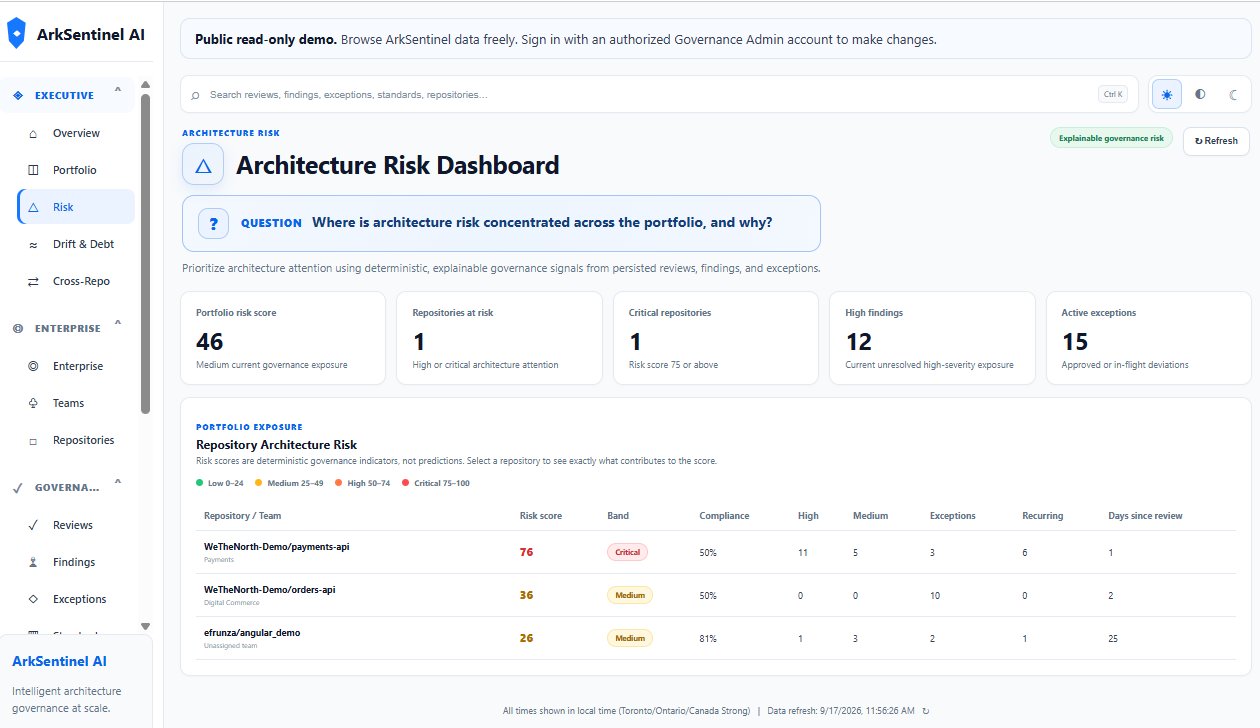
Task: Open the Portfolio page
Action: coord(76,170)
